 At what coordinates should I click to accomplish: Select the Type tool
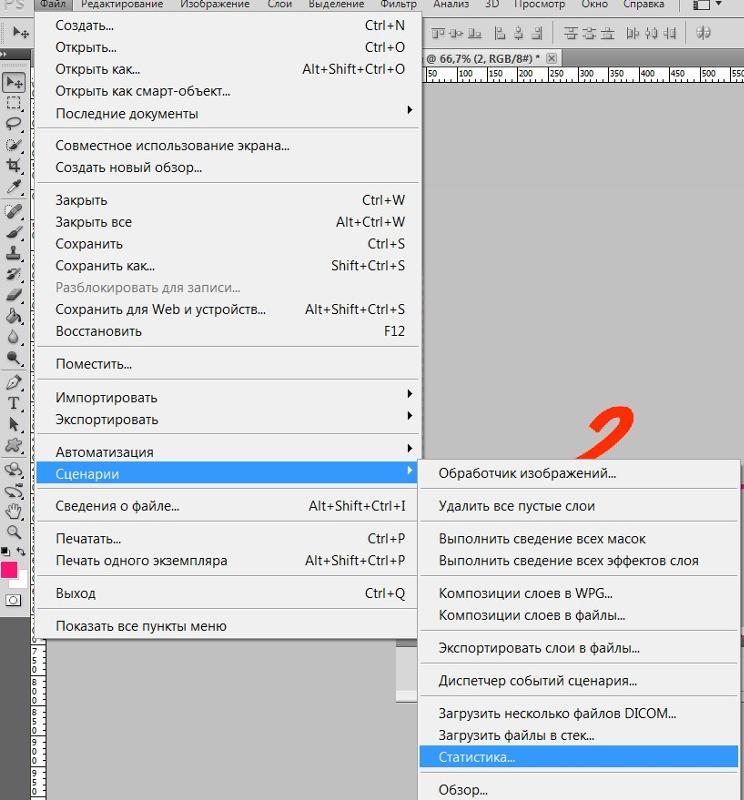14,403
